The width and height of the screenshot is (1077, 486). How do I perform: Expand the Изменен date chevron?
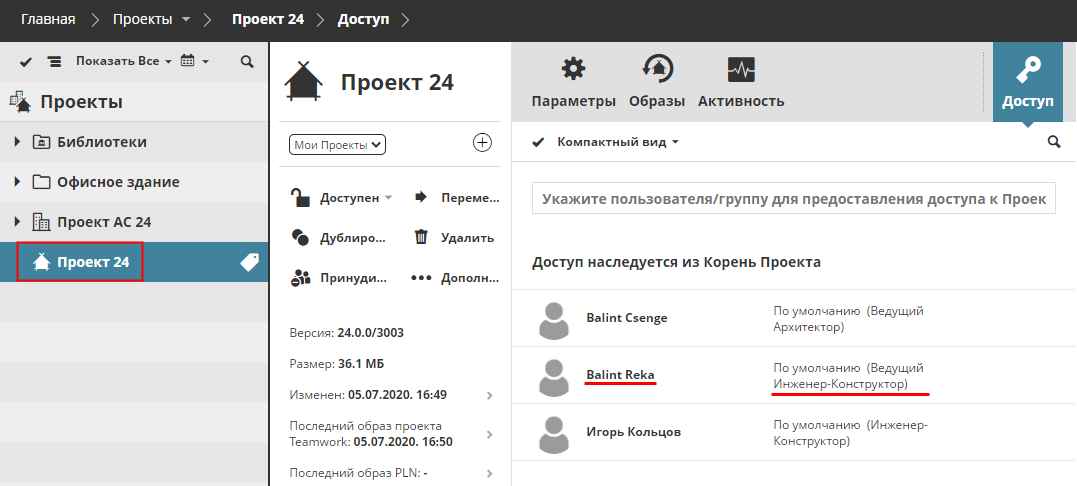pyautogui.click(x=489, y=395)
